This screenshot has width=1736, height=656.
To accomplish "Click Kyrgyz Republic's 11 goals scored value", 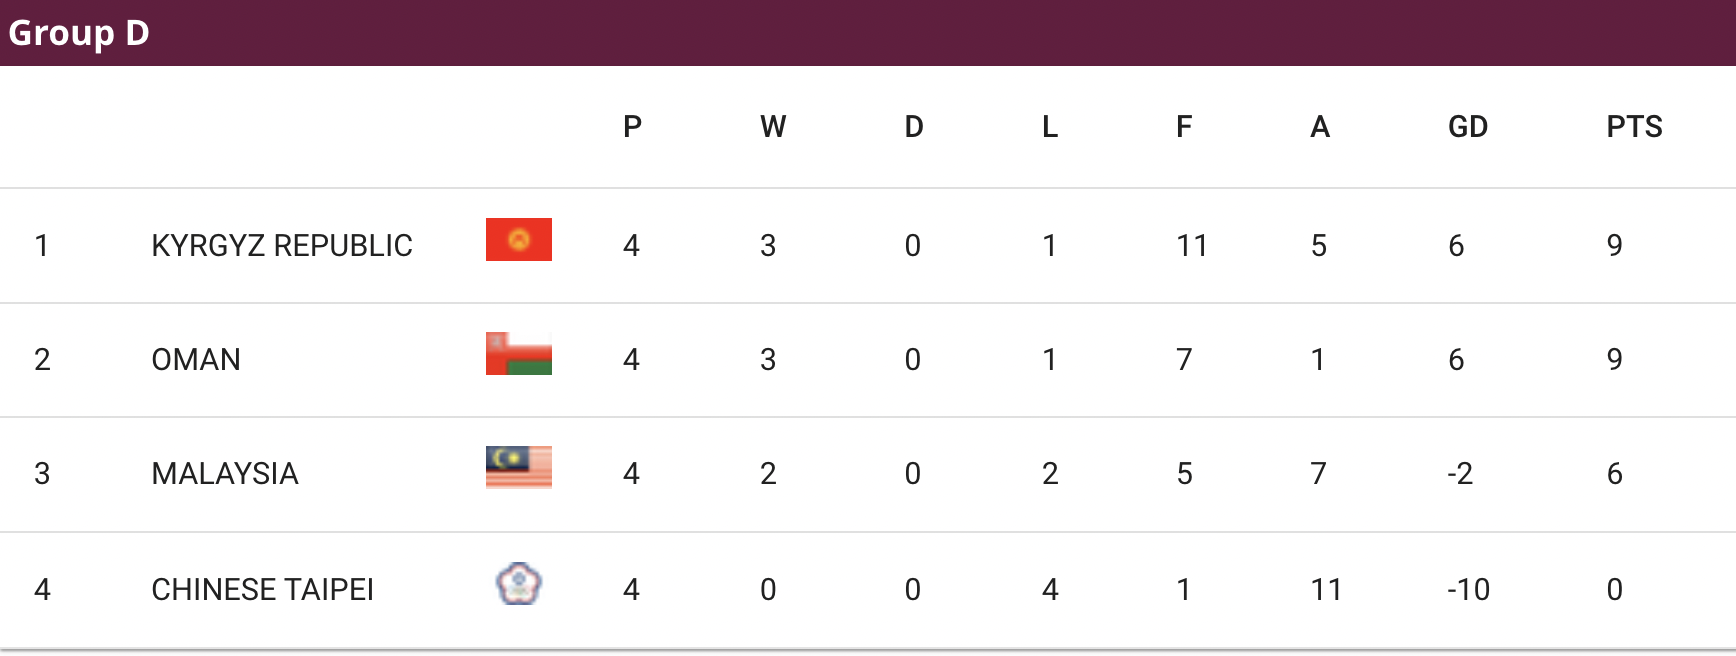I will point(1192,245).
